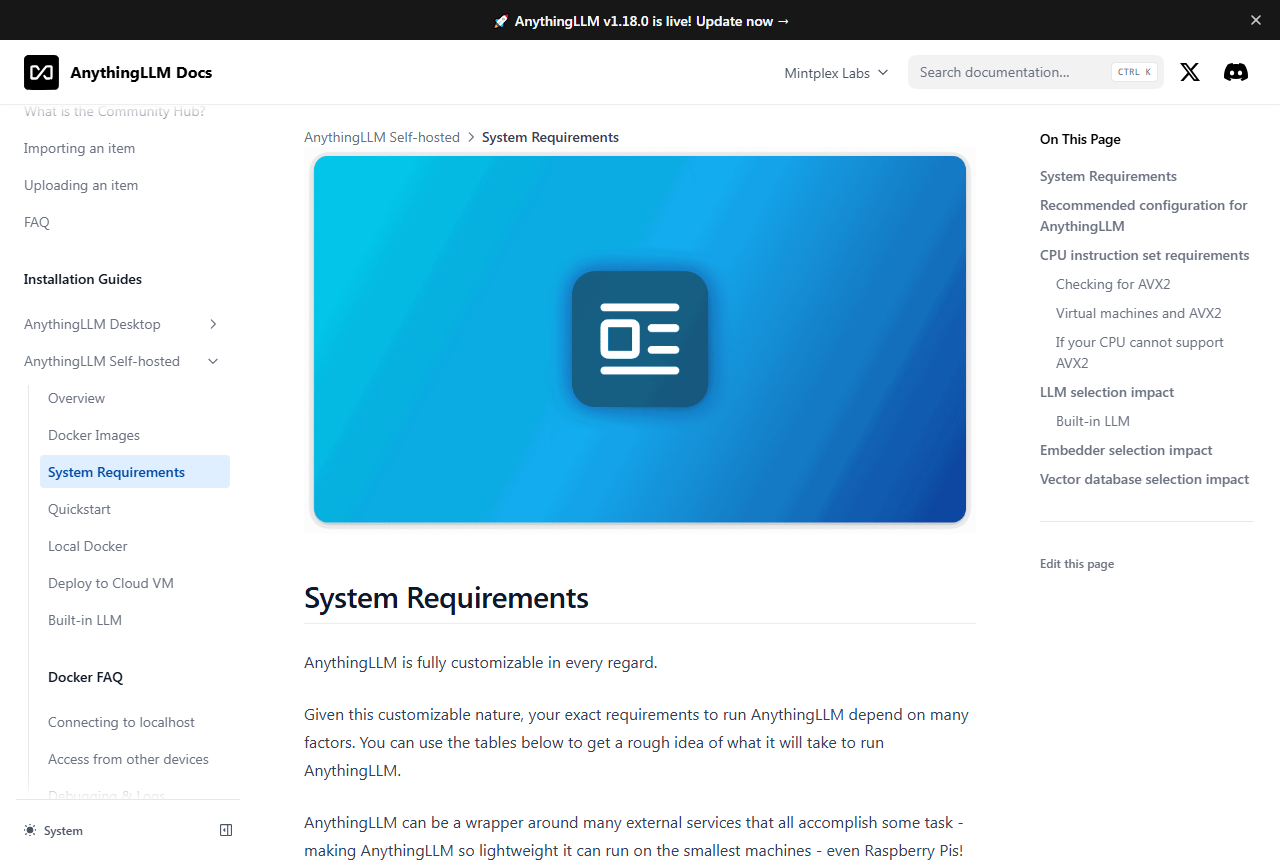
Task: Focus the Search documentation field
Action: point(1036,72)
